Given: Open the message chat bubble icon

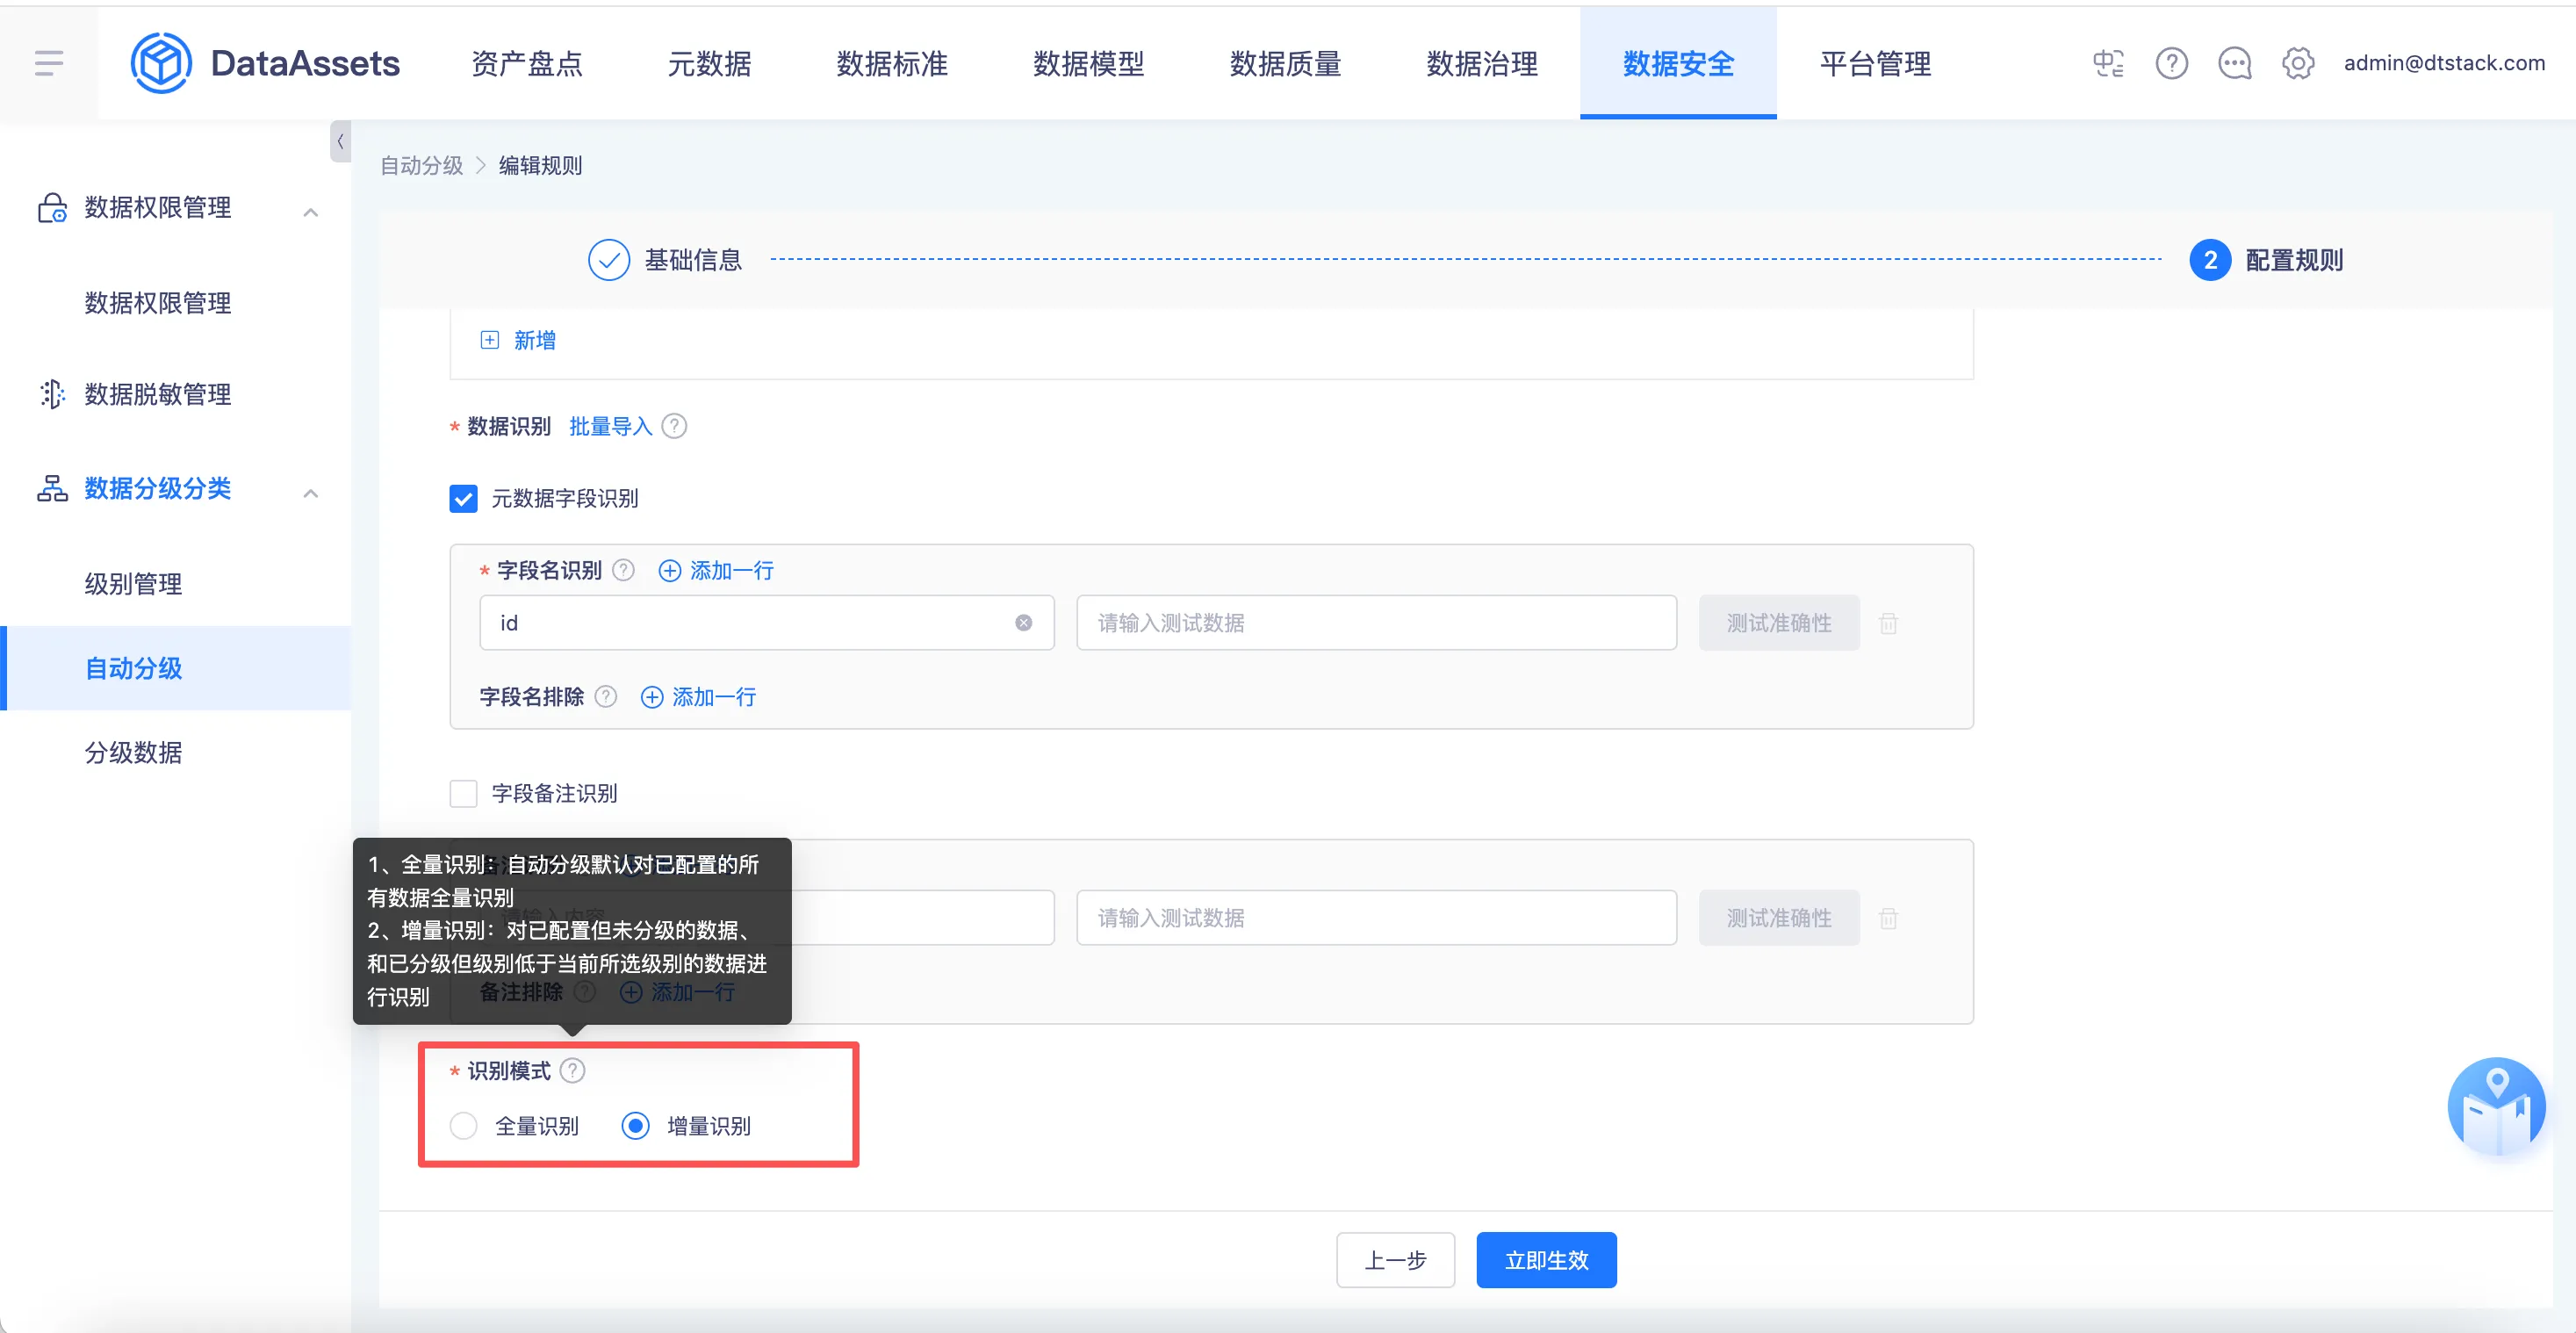Looking at the screenshot, I should pos(2234,63).
